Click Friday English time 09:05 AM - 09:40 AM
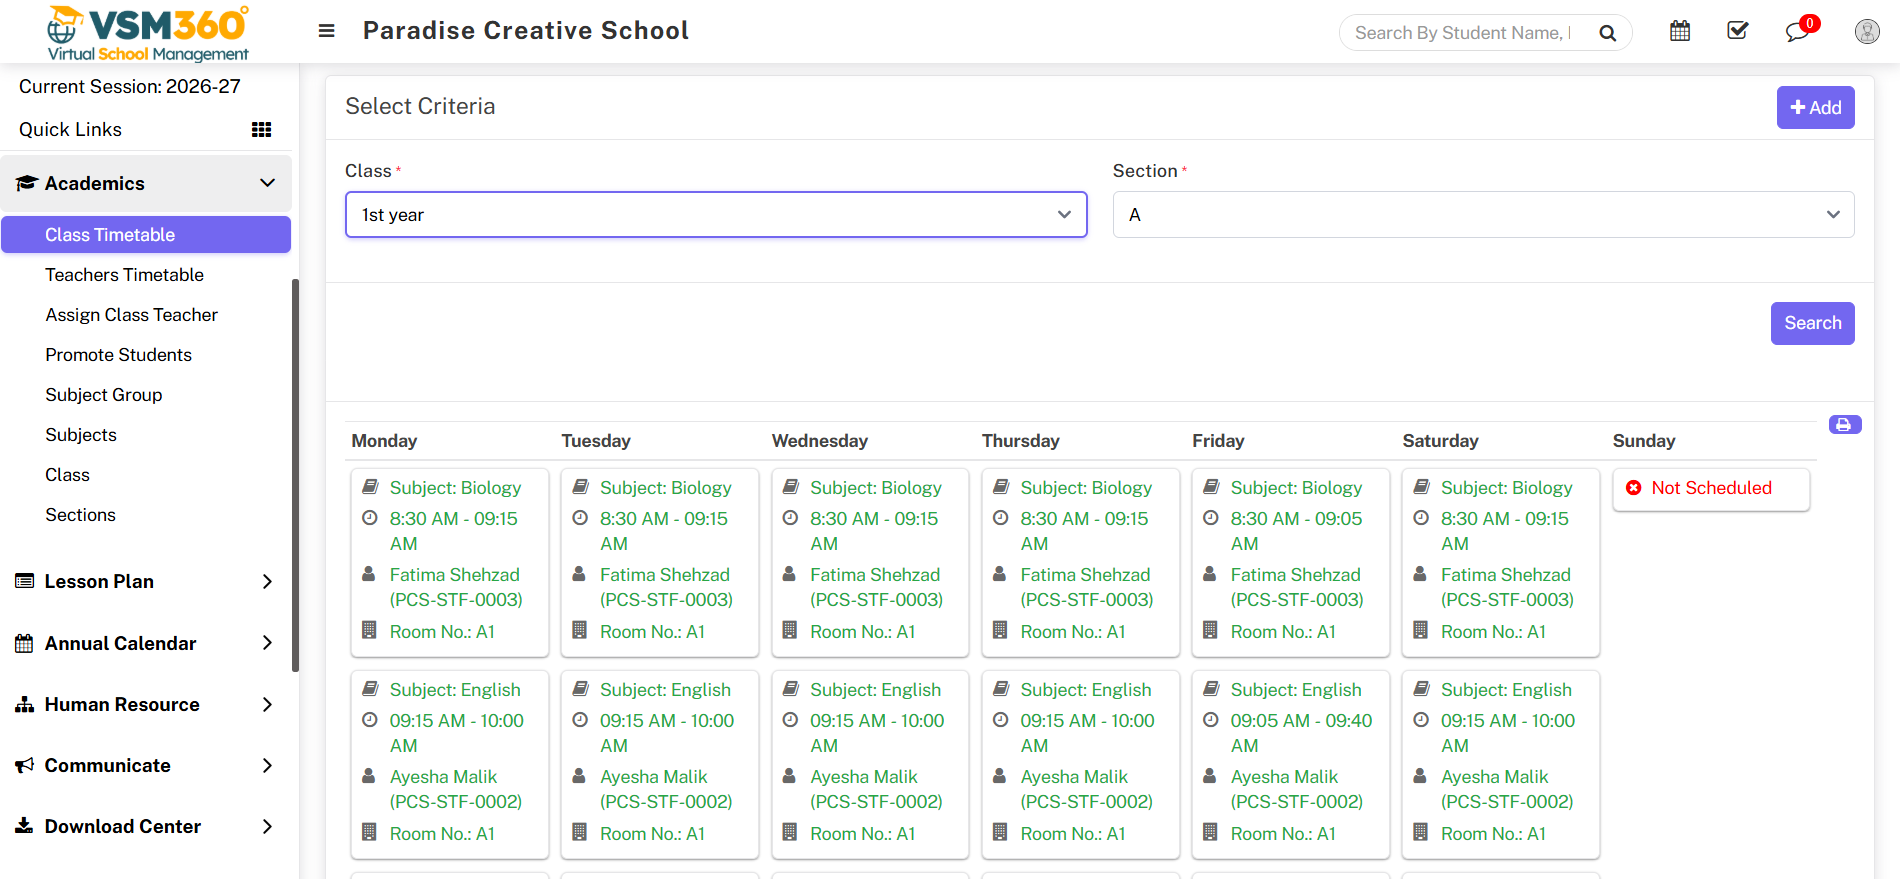Viewport: 1900px width, 879px height. click(x=1301, y=733)
